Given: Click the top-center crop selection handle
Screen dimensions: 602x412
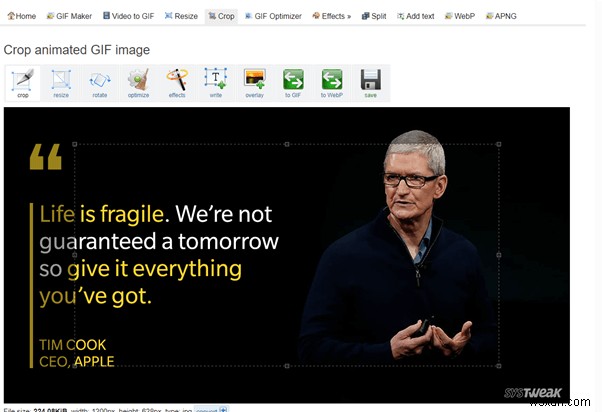Looking at the screenshot, I should click(x=287, y=144).
